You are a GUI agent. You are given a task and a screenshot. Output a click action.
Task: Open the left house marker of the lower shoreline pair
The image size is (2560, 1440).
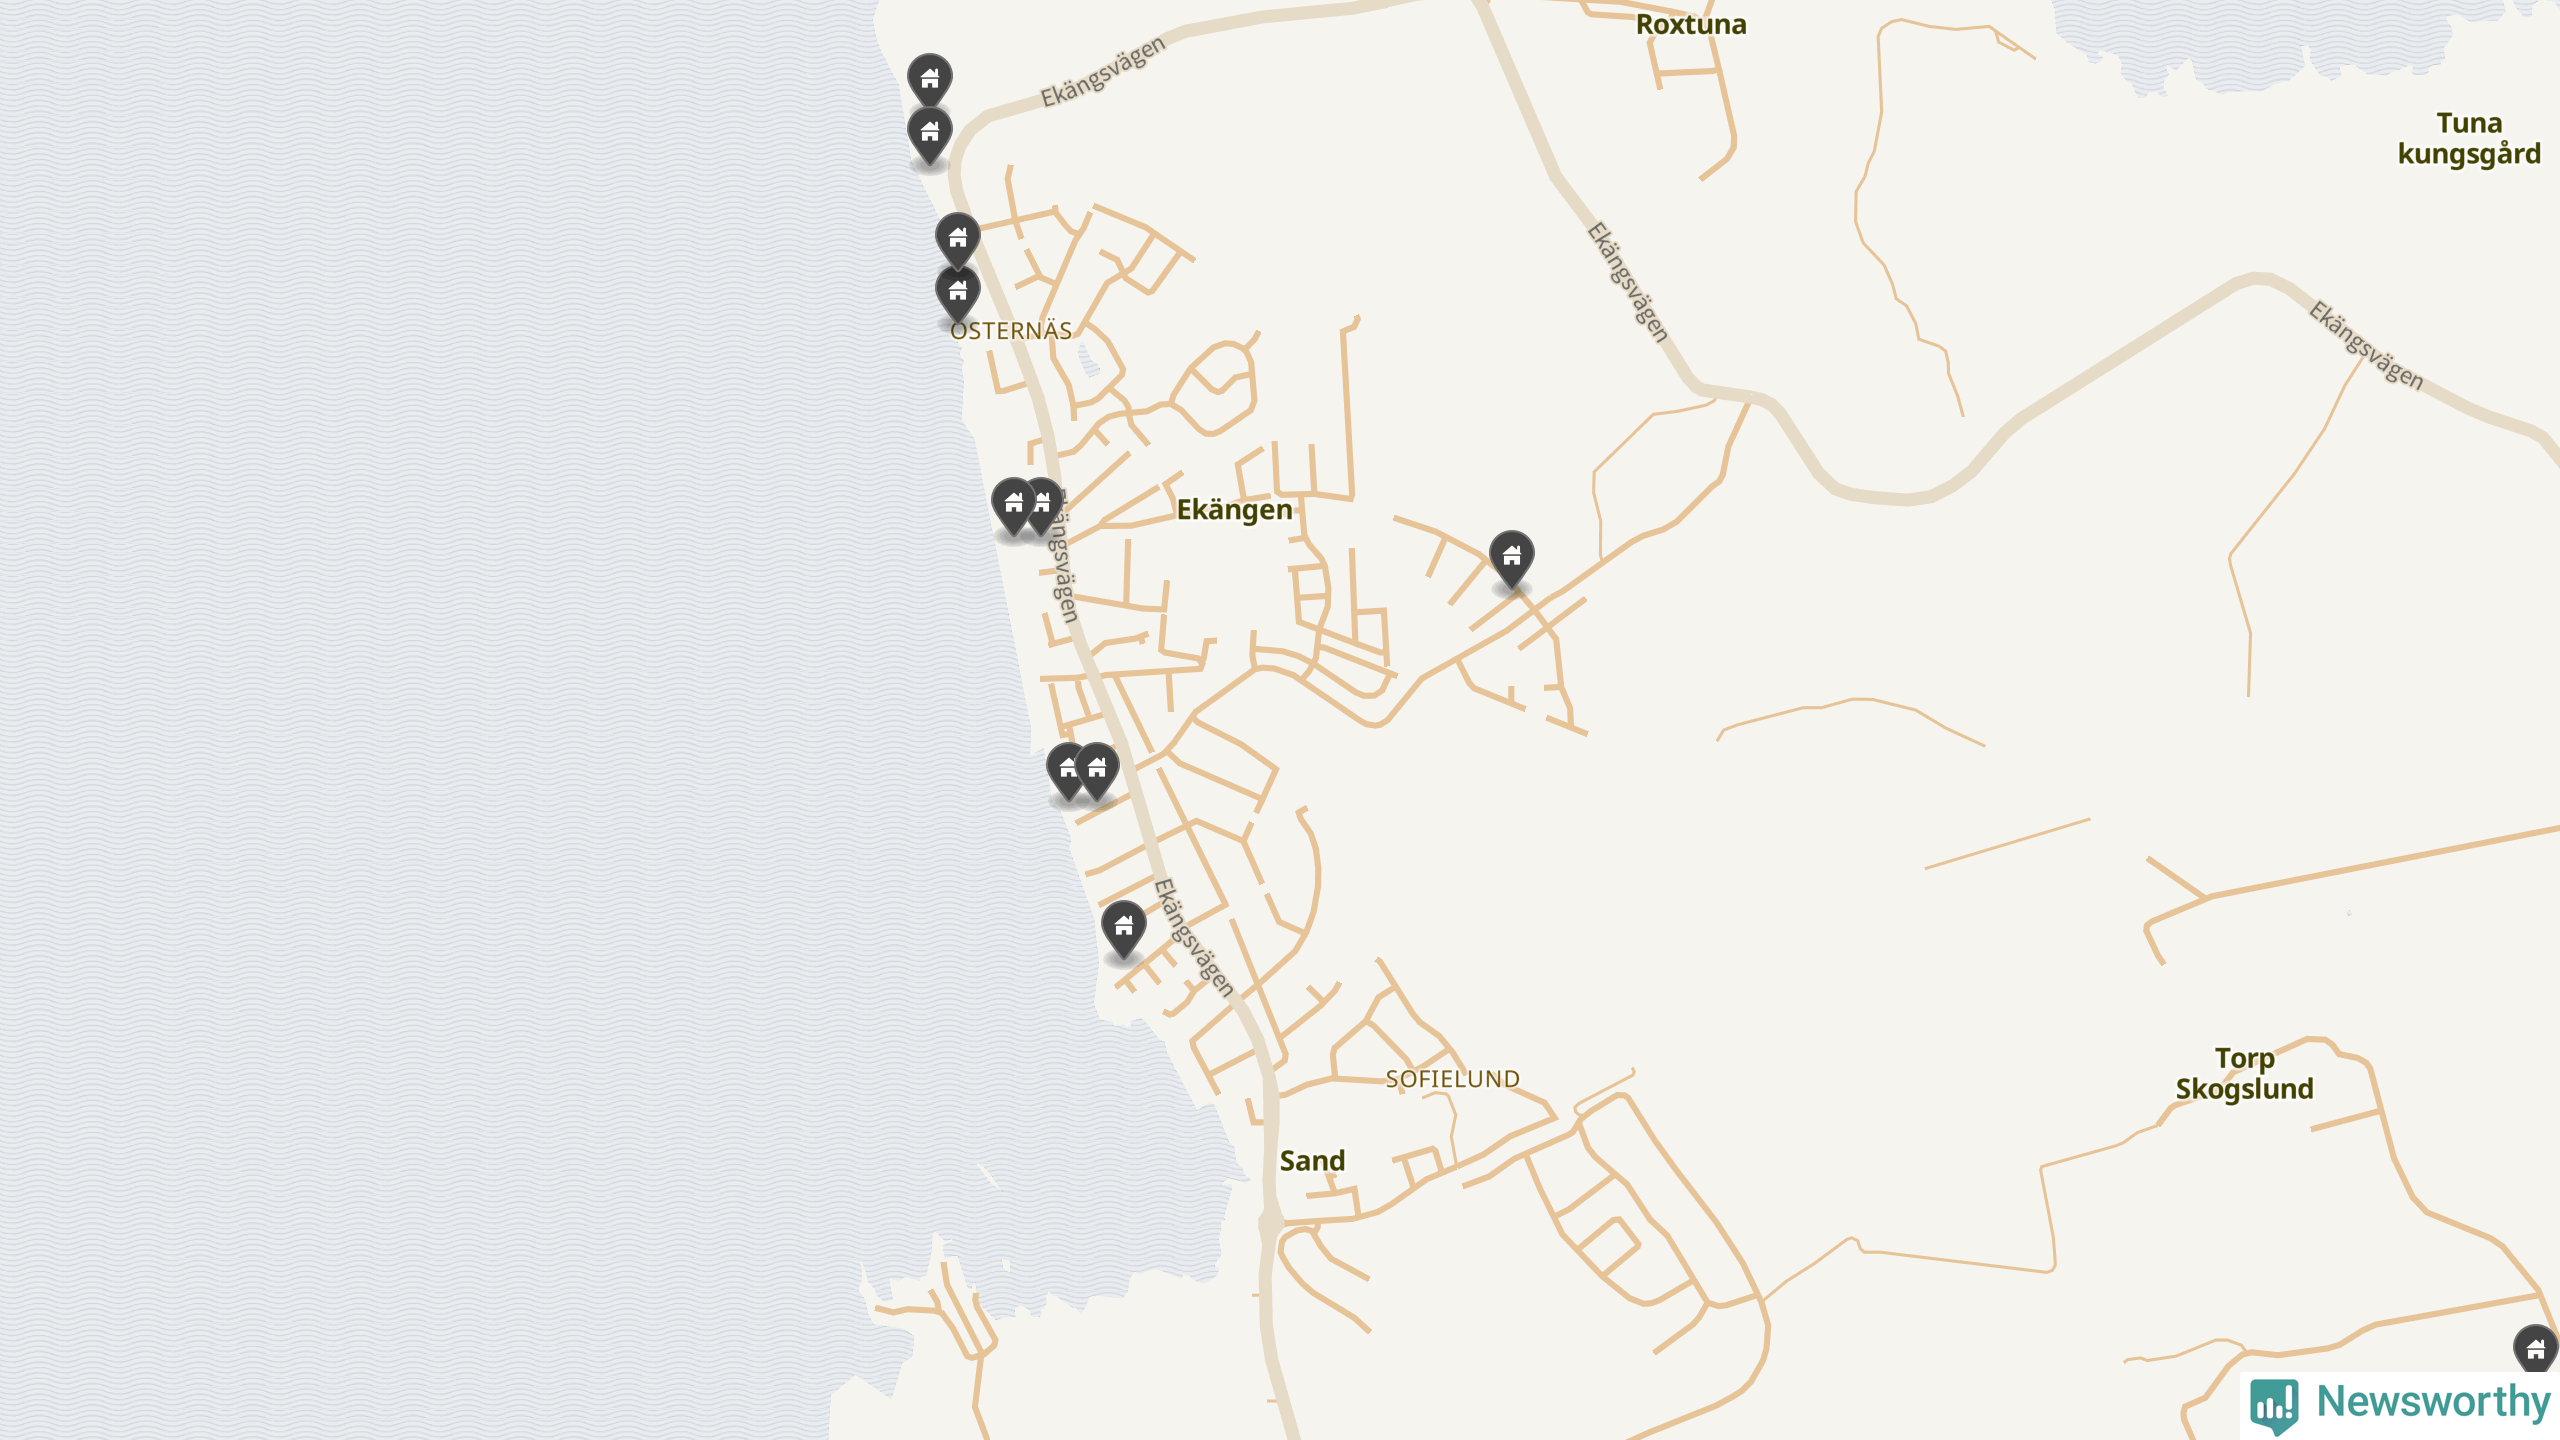click(1066, 770)
